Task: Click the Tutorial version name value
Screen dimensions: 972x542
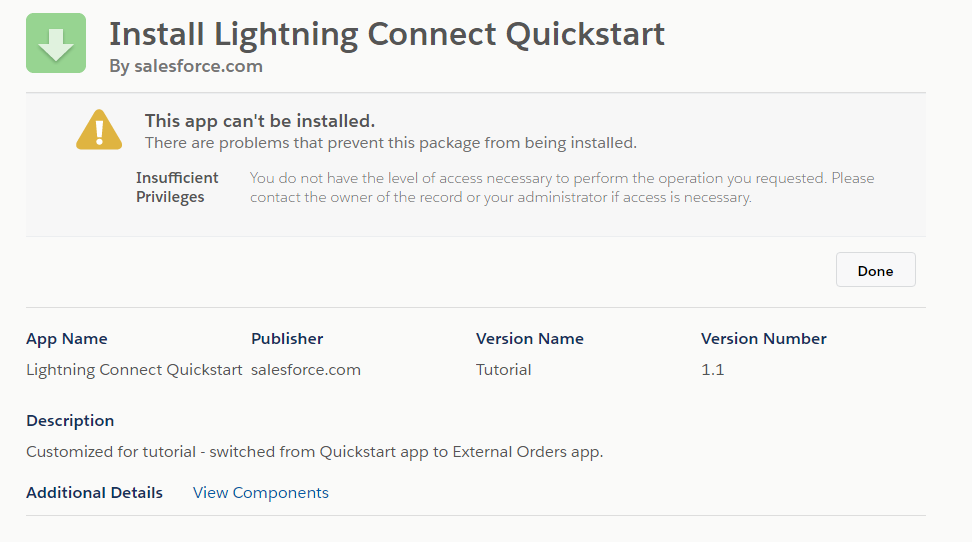Action: click(504, 369)
